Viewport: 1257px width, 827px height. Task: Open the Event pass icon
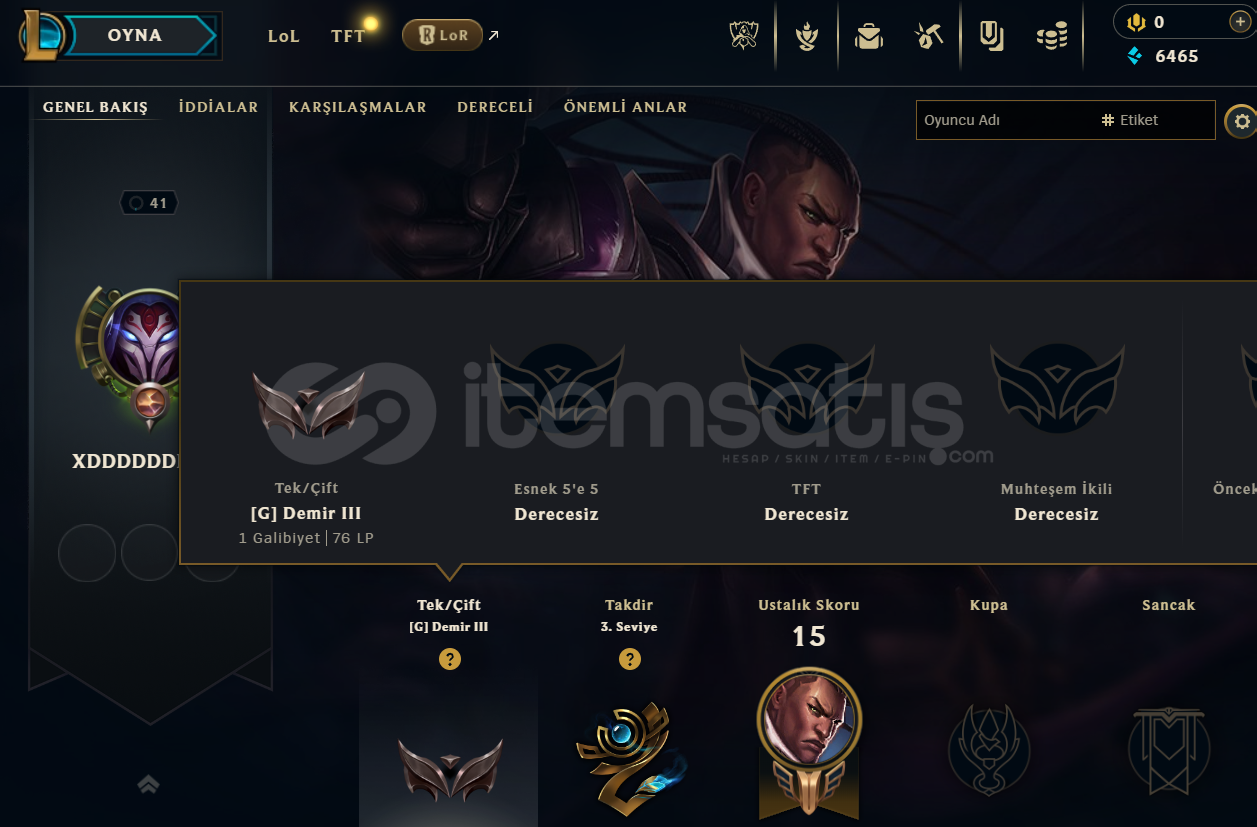(991, 37)
